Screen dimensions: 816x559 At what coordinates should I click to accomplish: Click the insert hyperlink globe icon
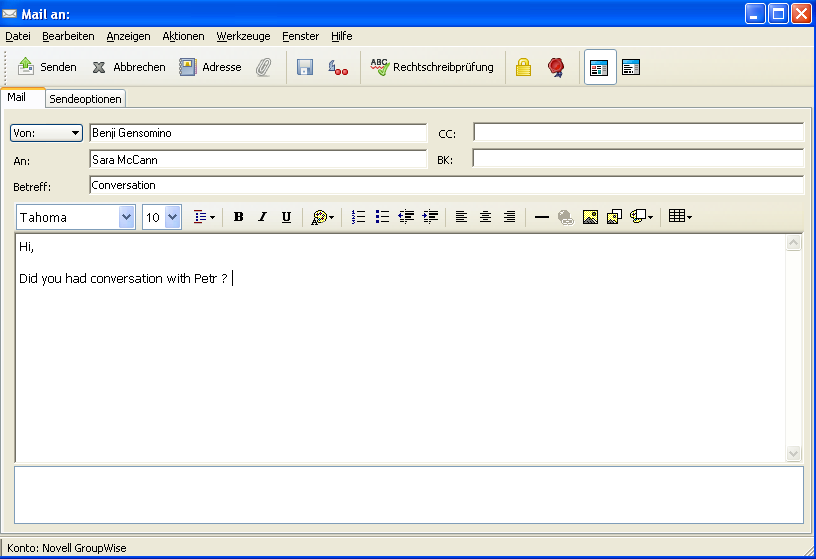(x=566, y=217)
